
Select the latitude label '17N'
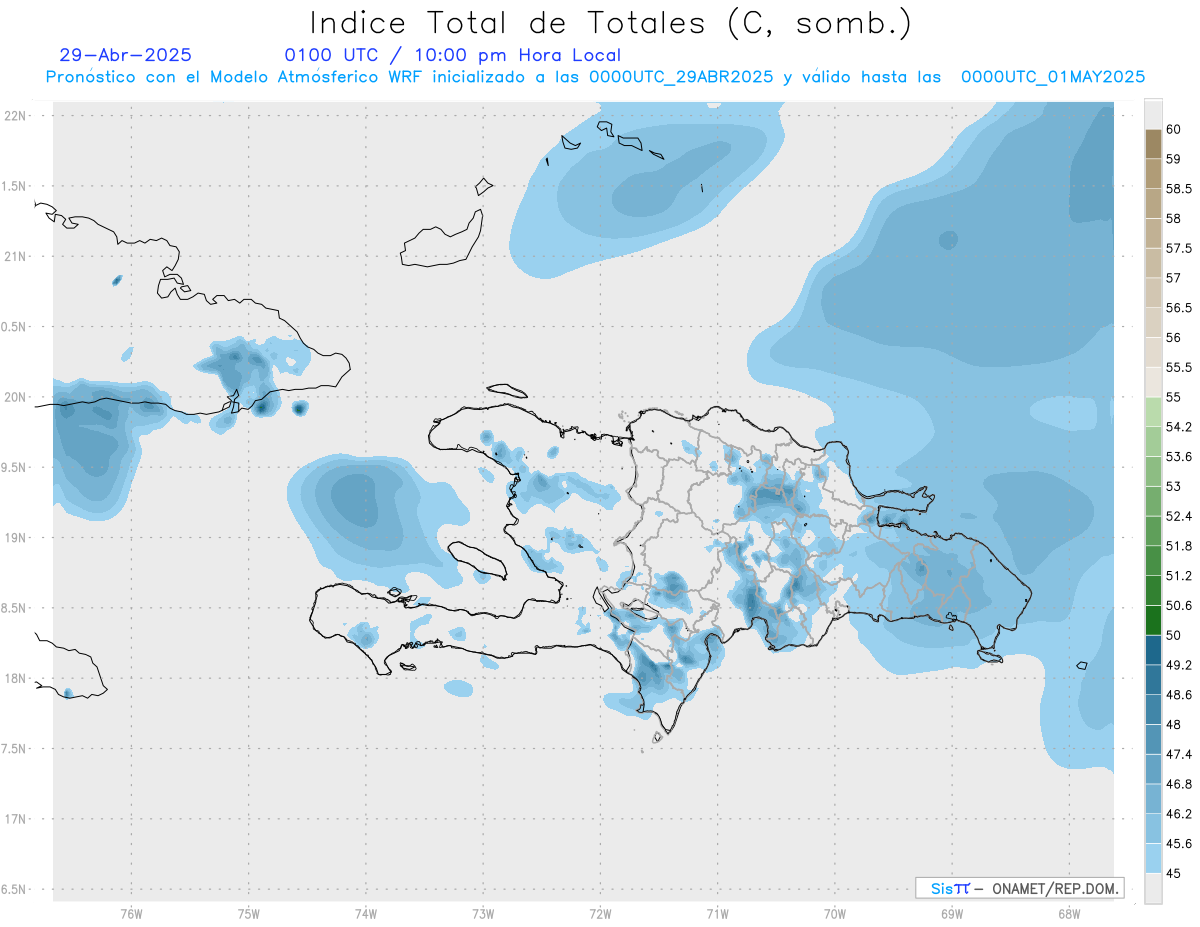(15, 819)
